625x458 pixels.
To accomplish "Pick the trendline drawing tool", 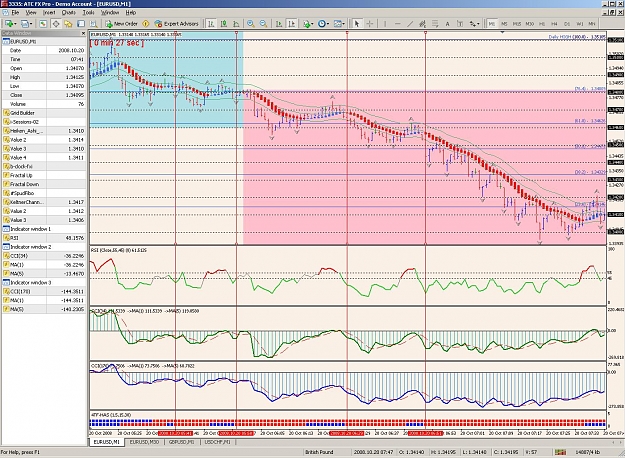I will tap(410, 24).
